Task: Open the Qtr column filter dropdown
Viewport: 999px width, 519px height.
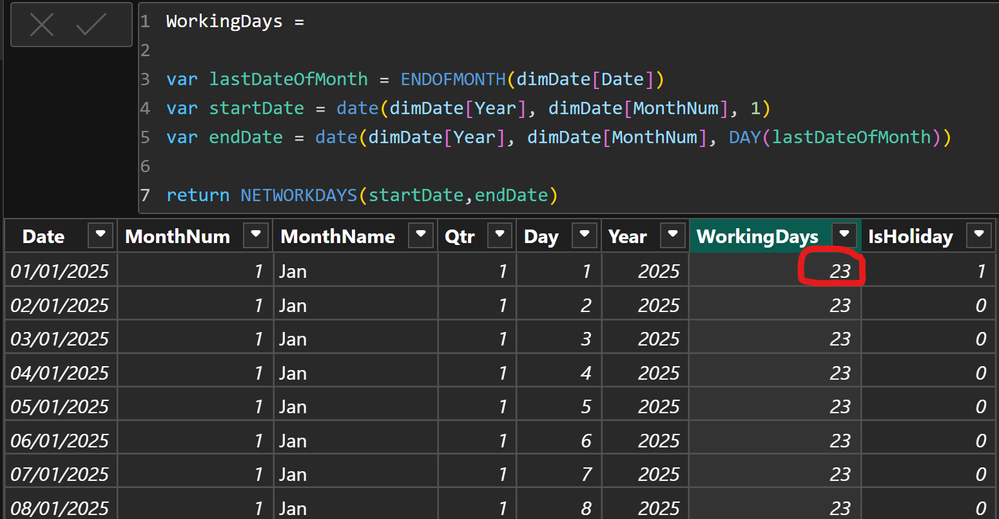Action: 500,234
